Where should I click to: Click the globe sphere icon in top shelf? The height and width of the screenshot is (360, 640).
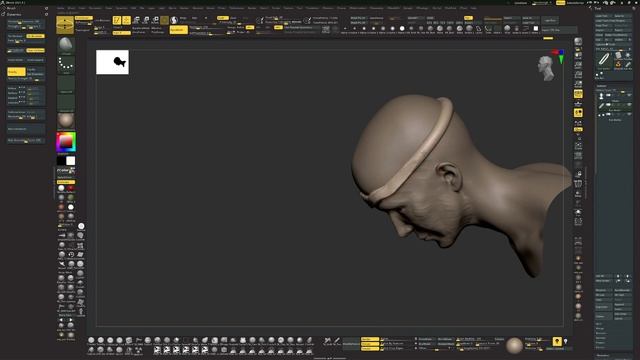(174, 20)
